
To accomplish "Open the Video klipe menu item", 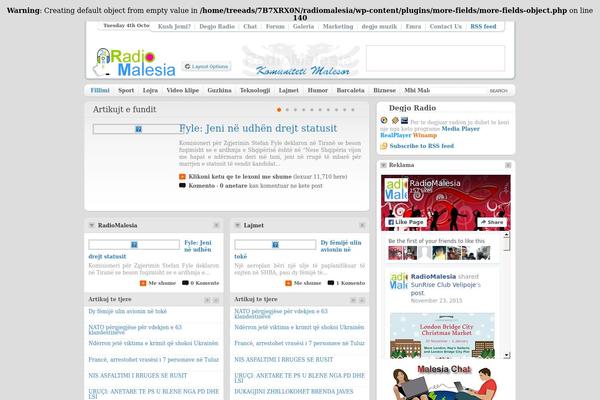I will click(183, 90).
